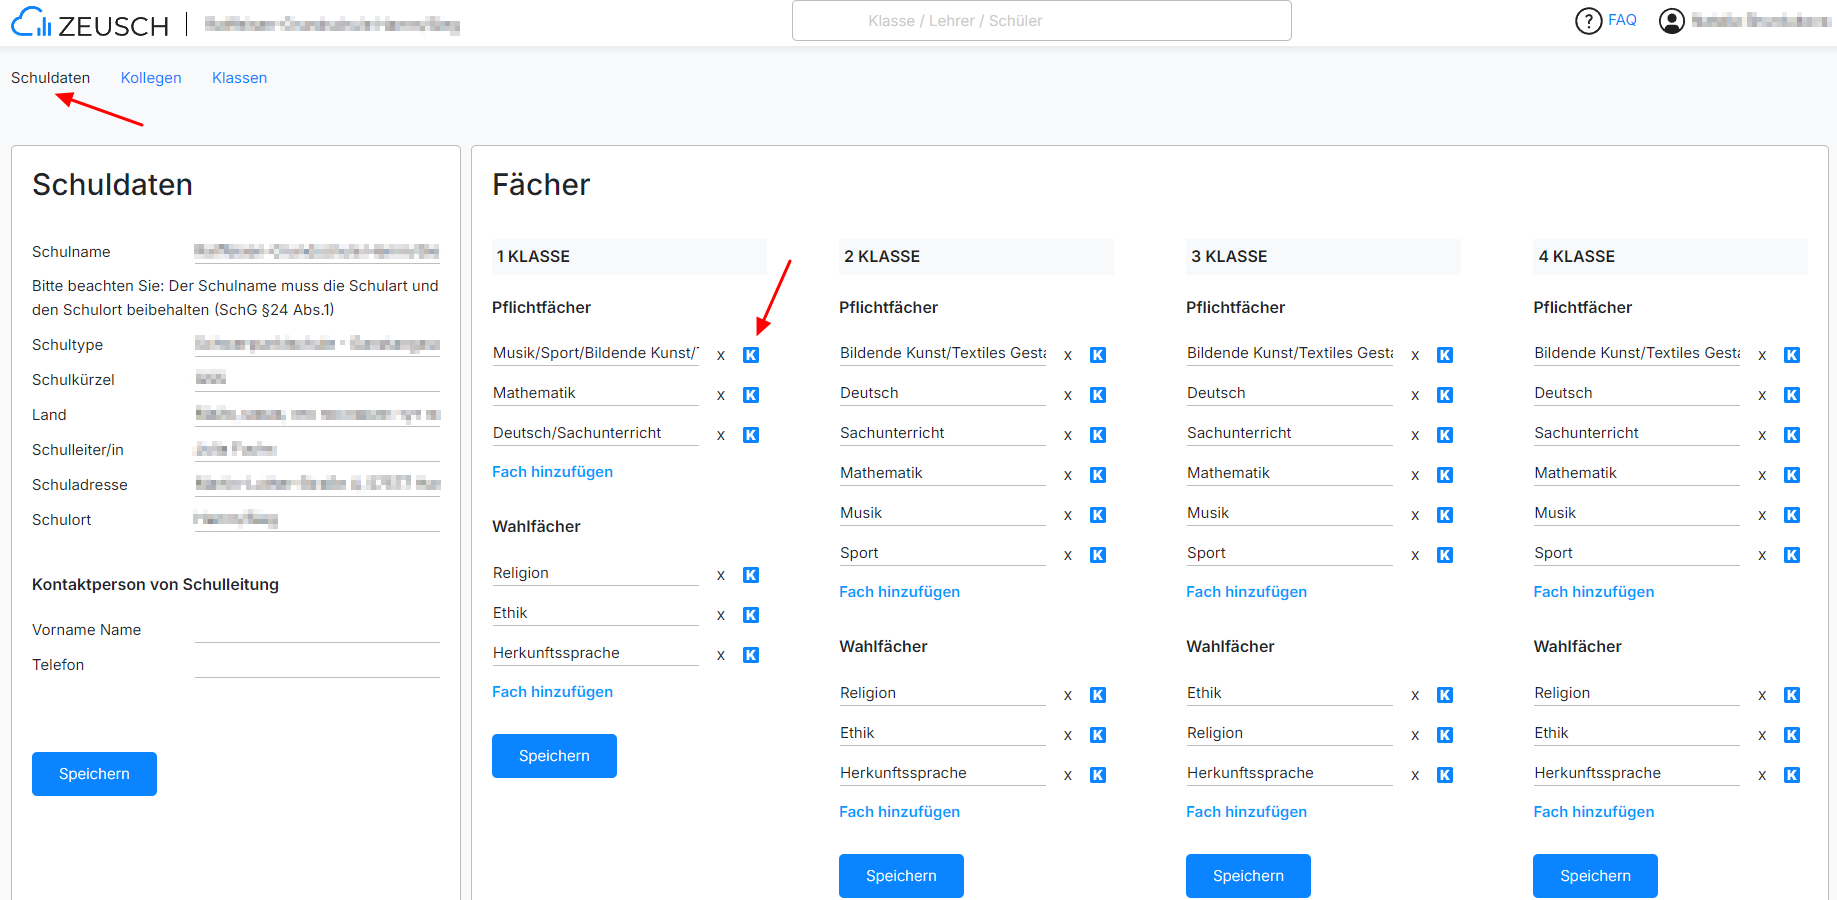Screen dimensions: 1837x900
Task: Click the Klasse / Lehrer / Schüler search field
Action: (x=1041, y=21)
